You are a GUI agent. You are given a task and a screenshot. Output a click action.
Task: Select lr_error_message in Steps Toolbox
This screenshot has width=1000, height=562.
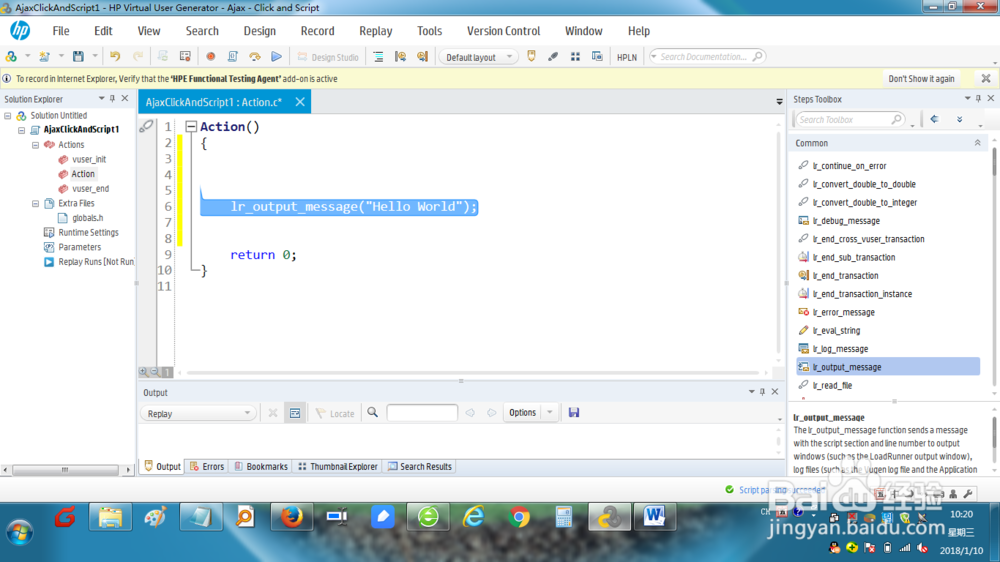click(x=843, y=312)
